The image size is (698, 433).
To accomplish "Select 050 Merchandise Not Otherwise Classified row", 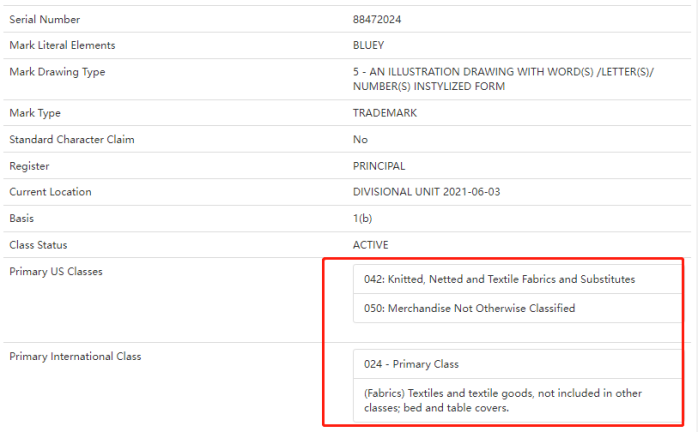I will pos(517,308).
